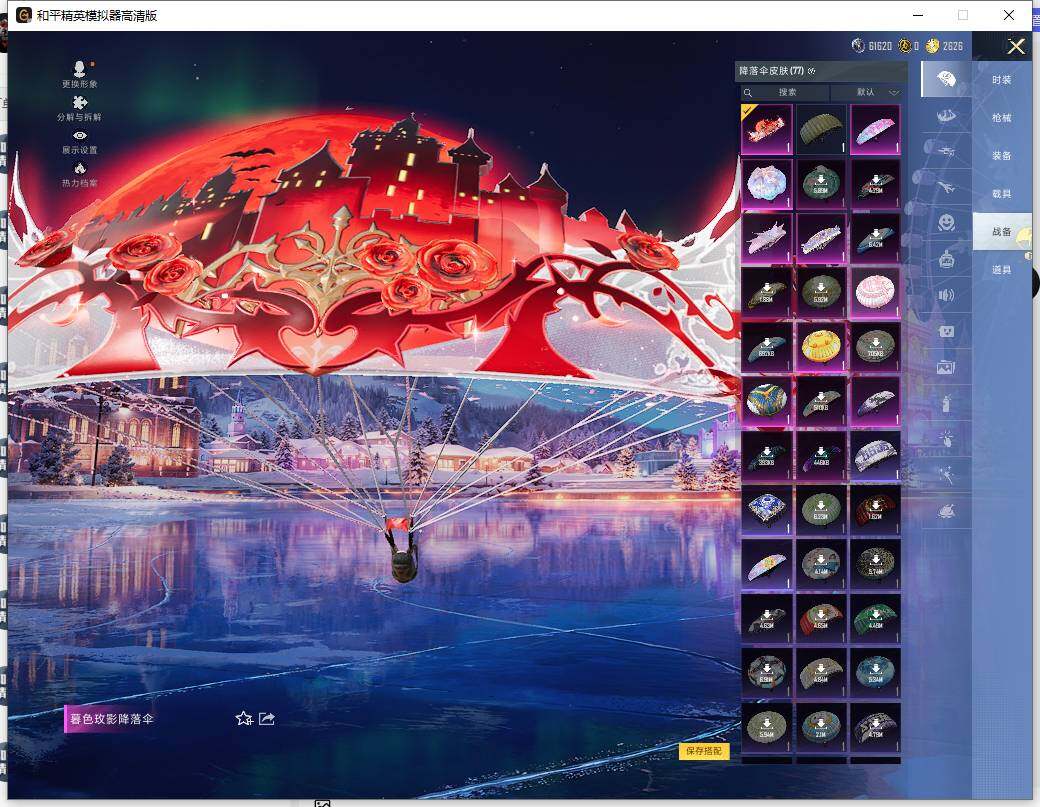This screenshot has height=807, width=1040.
Task: Click the 搜索 search field
Action: pos(787,92)
